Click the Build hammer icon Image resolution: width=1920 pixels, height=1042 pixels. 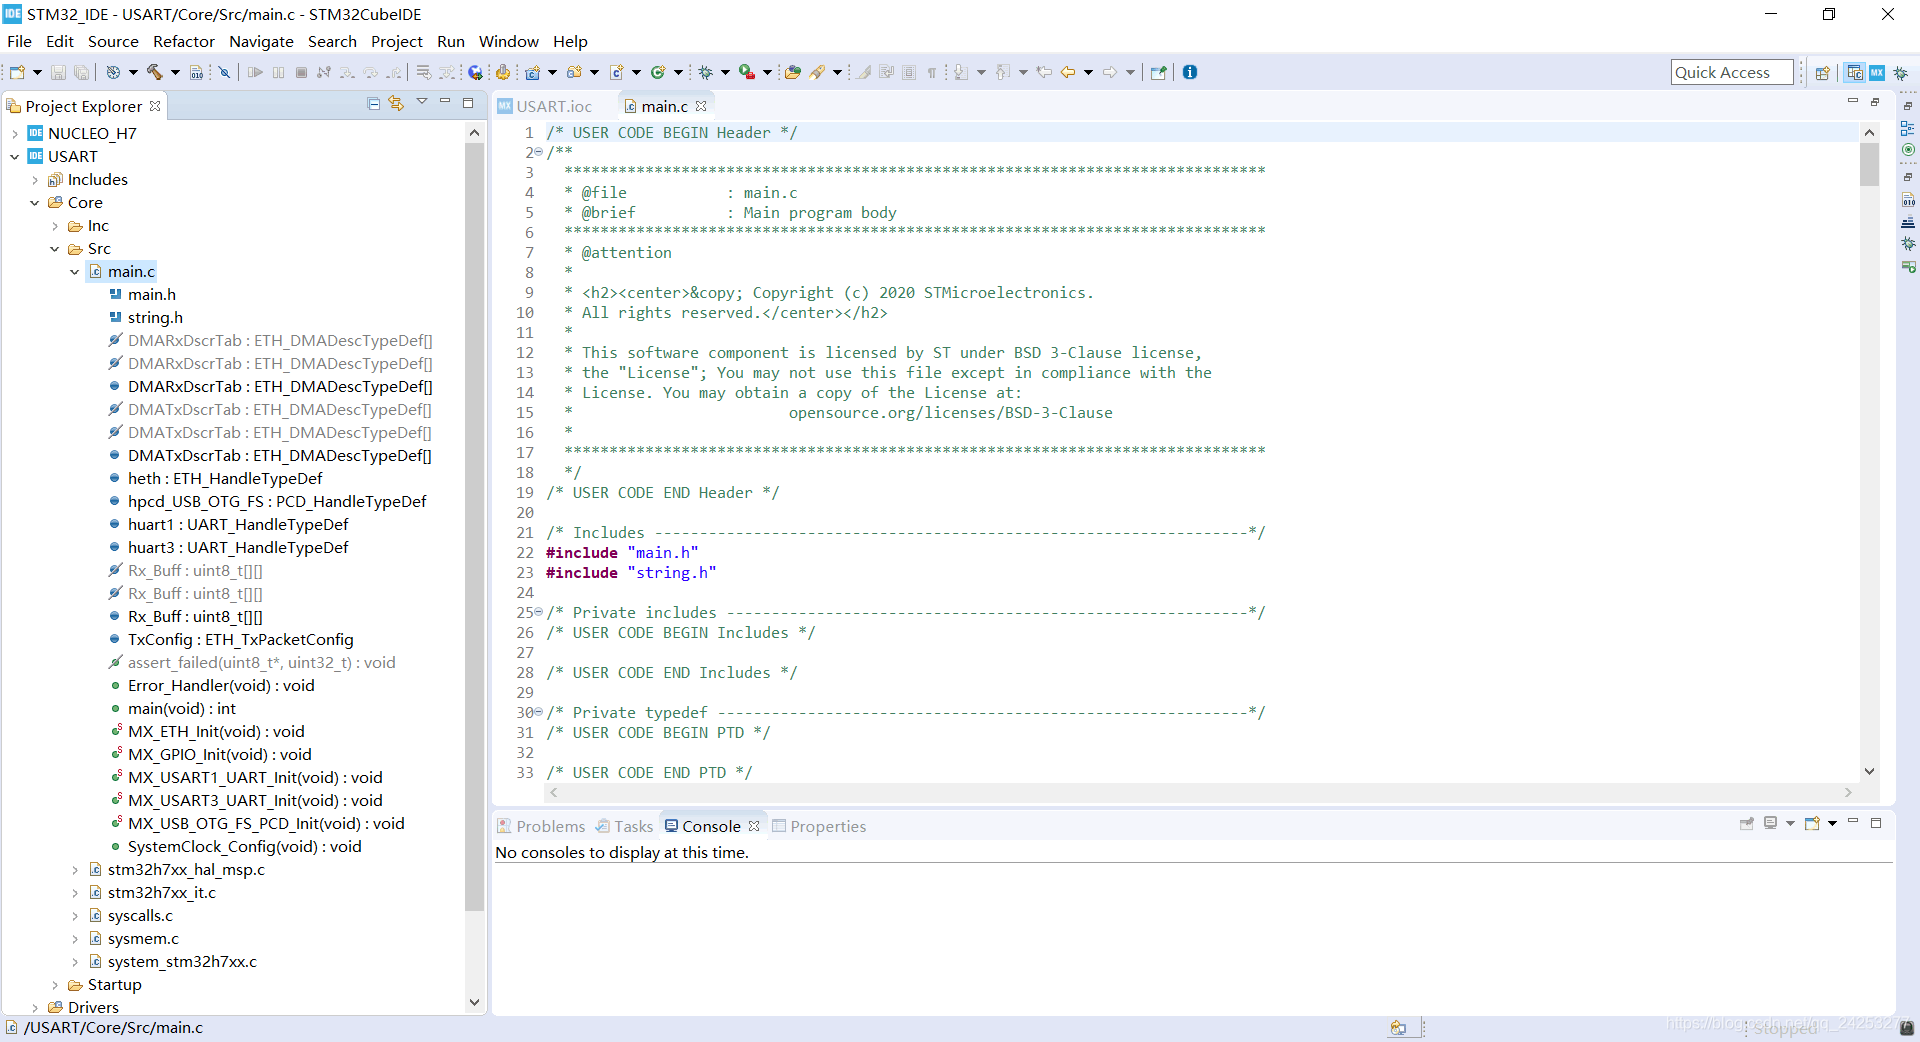click(x=154, y=72)
